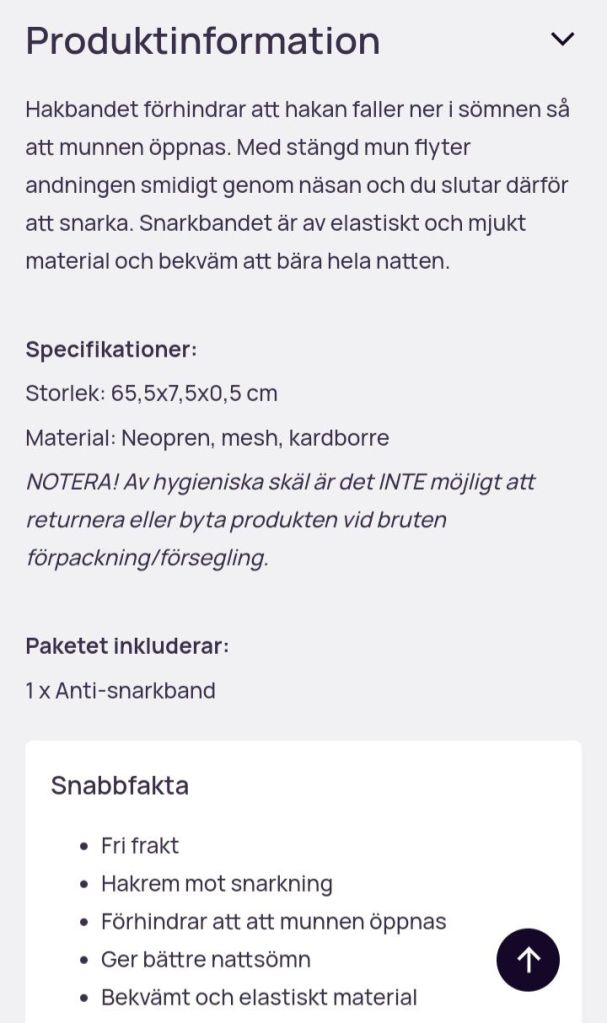Tap the Snabbfakta card heading
The image size is (607, 1023).
click(x=120, y=786)
